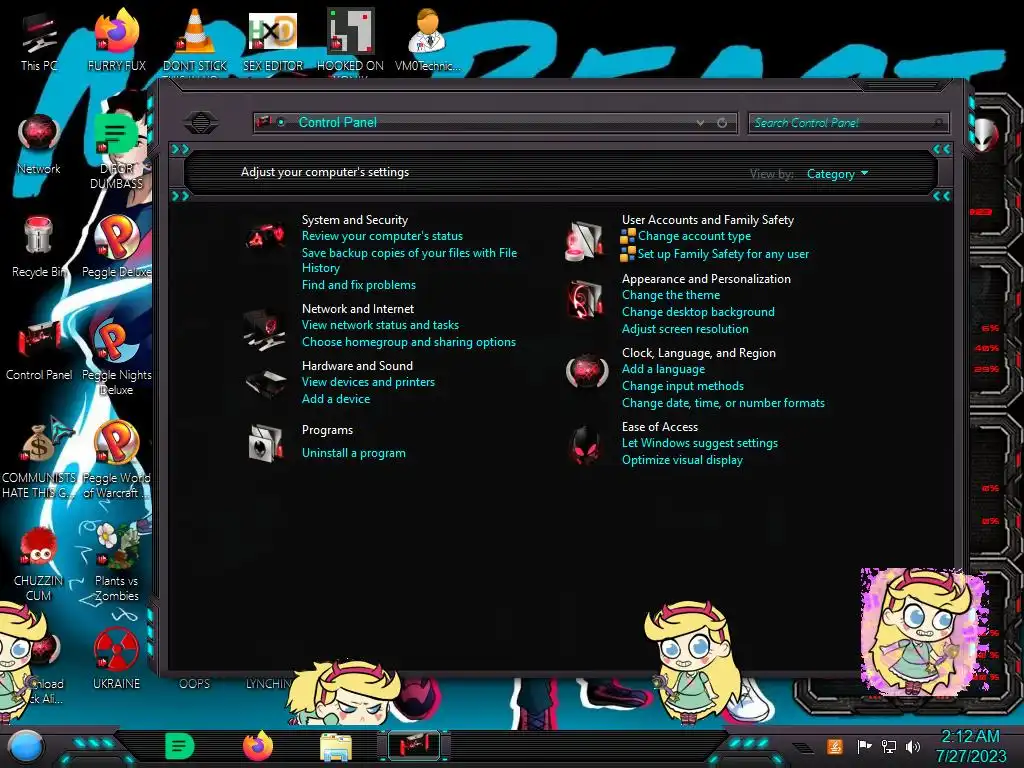Image resolution: width=1024 pixels, height=768 pixels.
Task: Click the Add a device link
Action: pos(336,398)
